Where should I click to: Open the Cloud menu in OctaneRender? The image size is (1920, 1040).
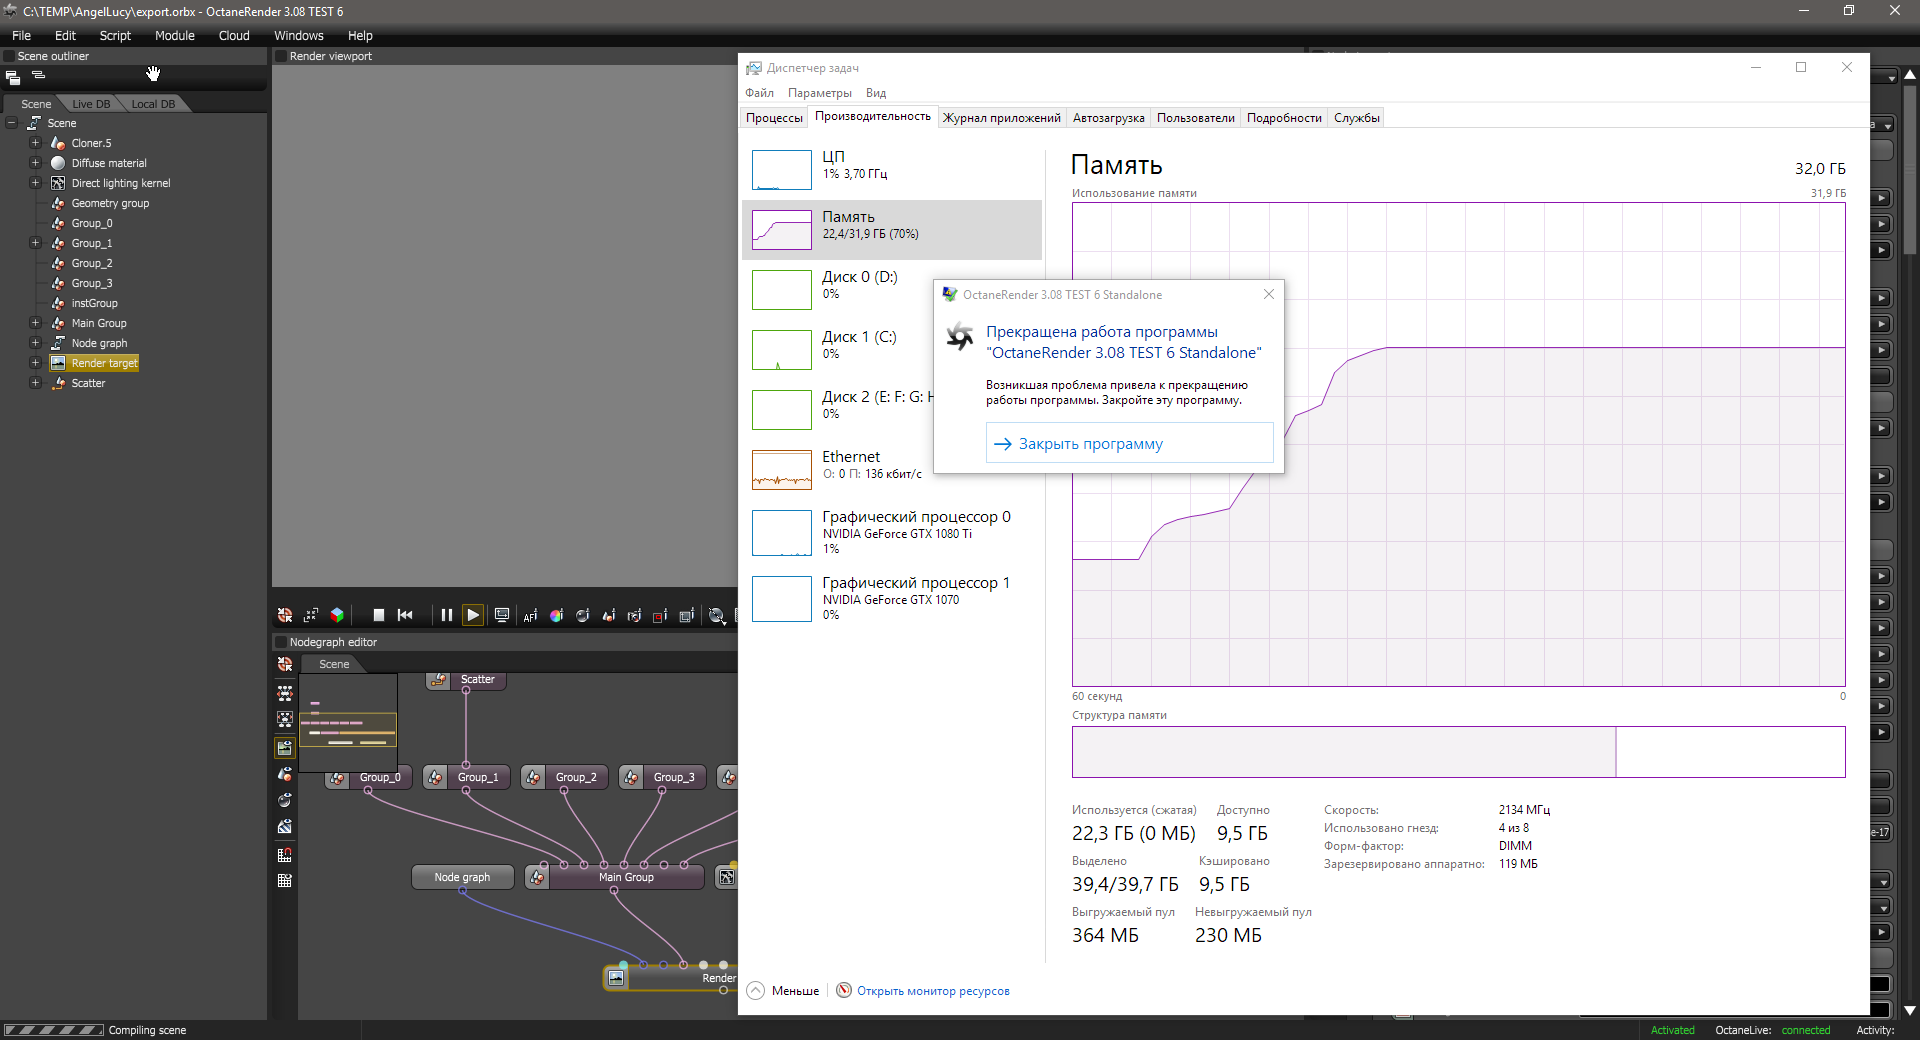coord(234,36)
